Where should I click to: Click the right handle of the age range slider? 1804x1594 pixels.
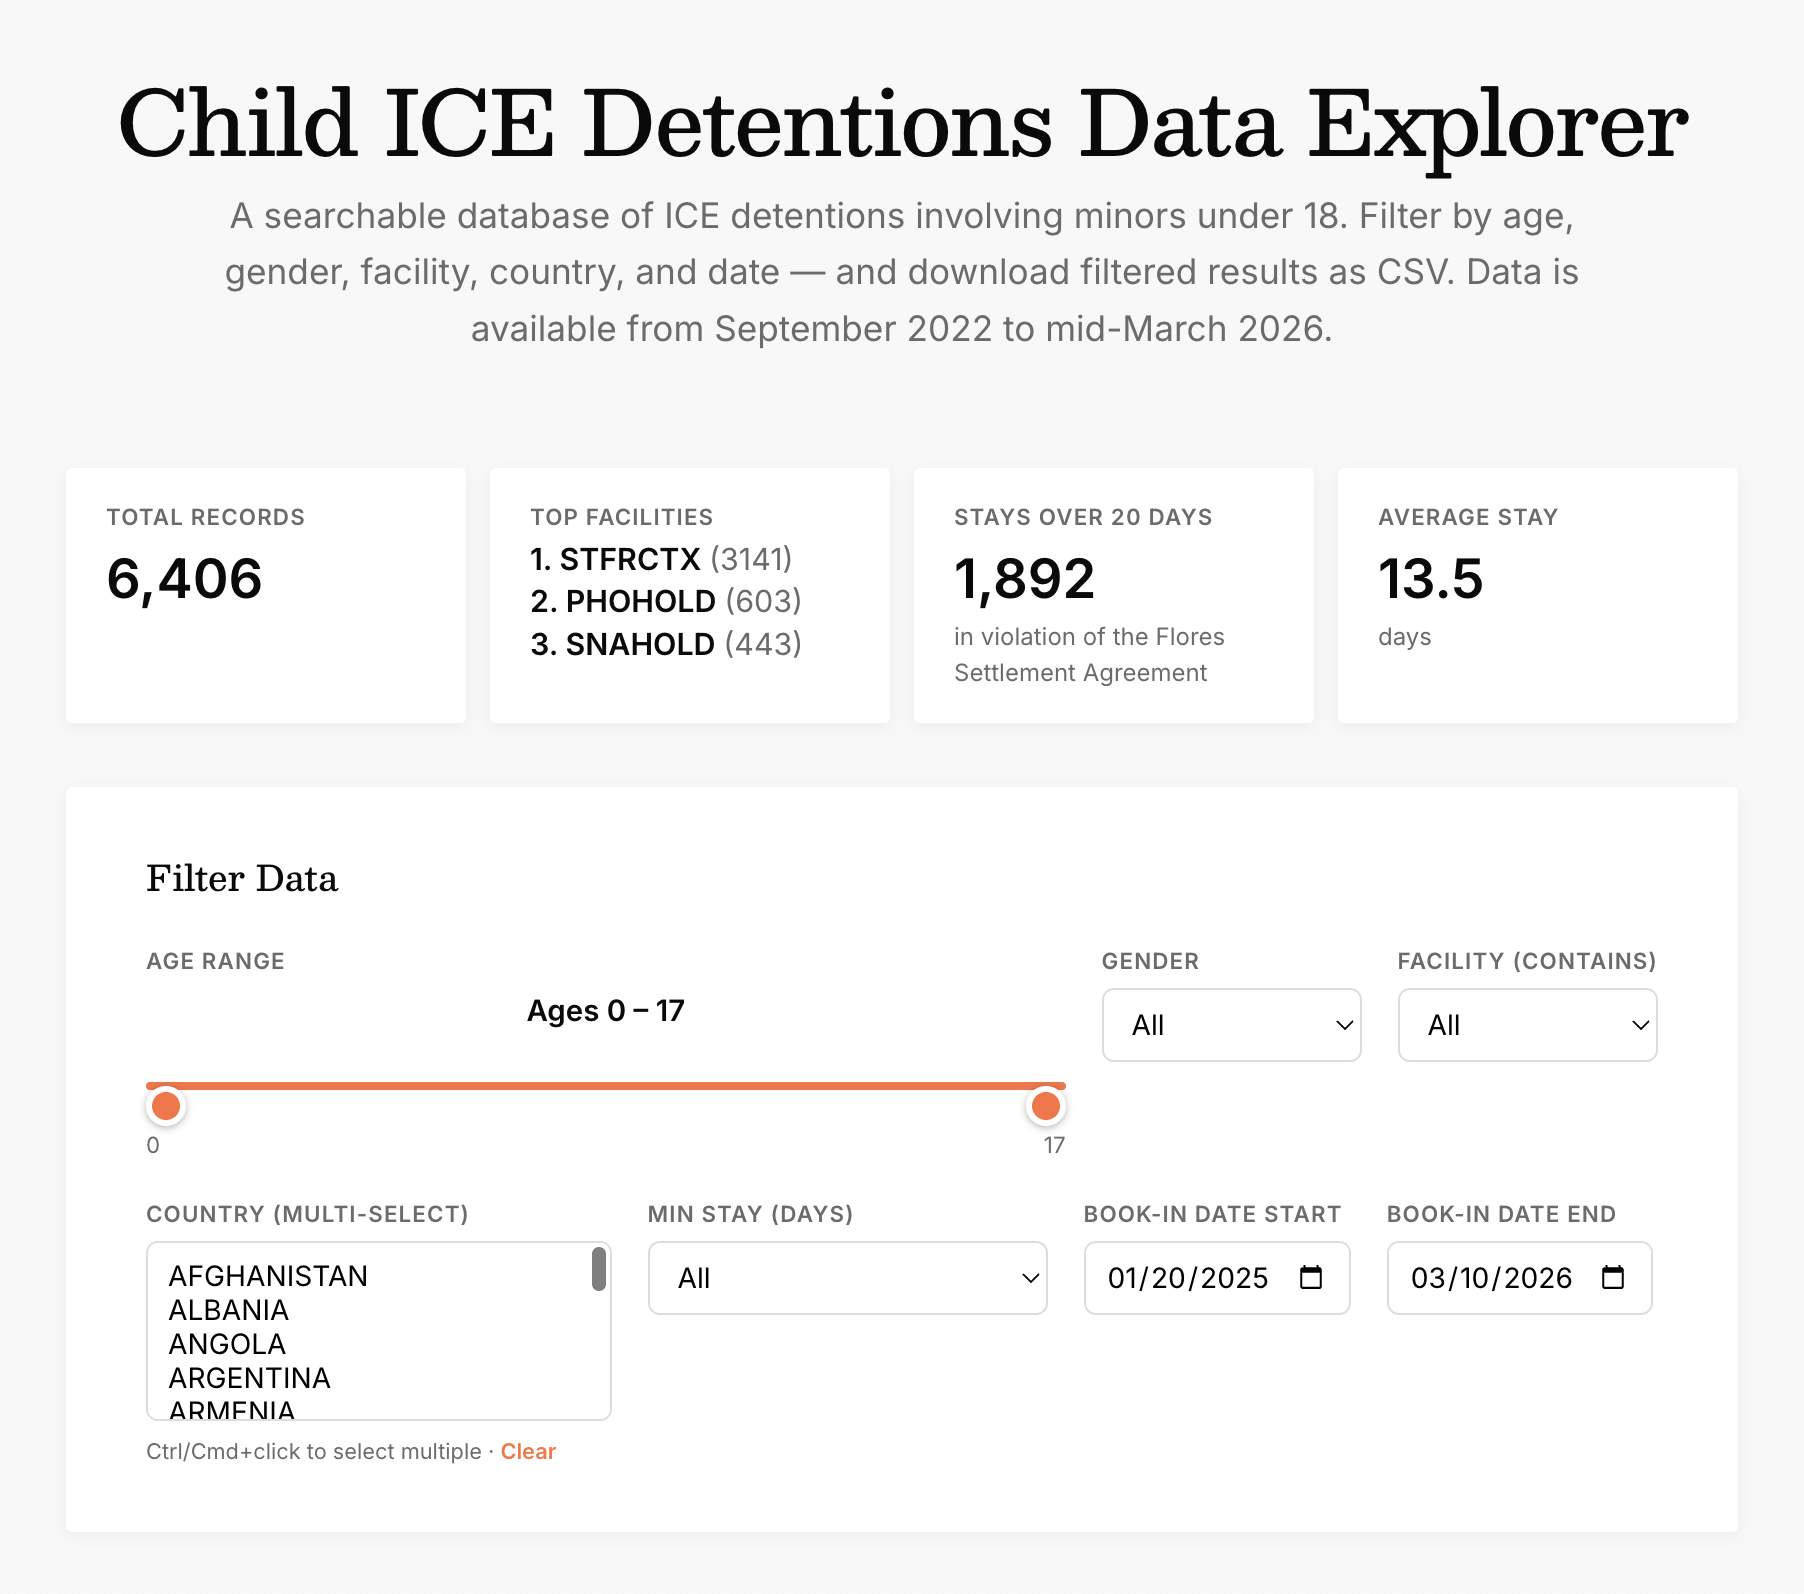pyautogui.click(x=1045, y=1105)
